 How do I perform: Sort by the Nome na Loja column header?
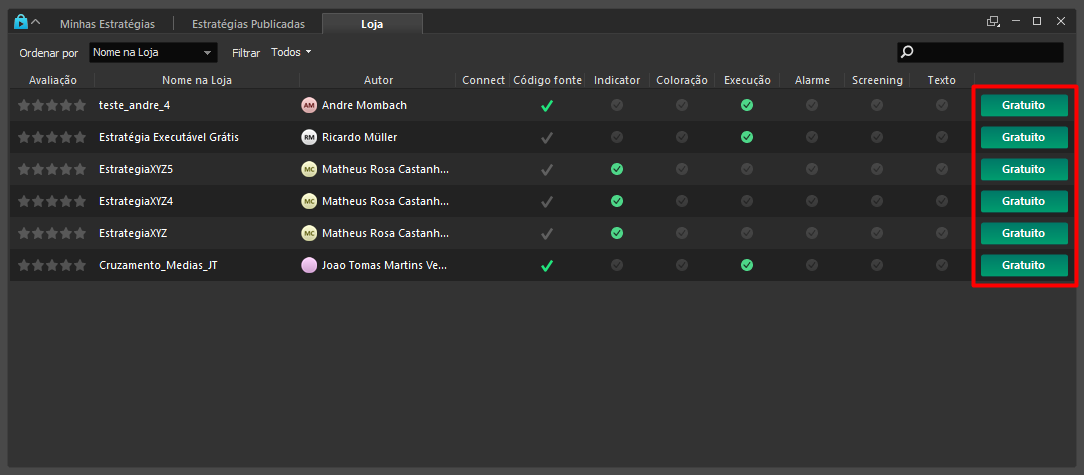(197, 80)
